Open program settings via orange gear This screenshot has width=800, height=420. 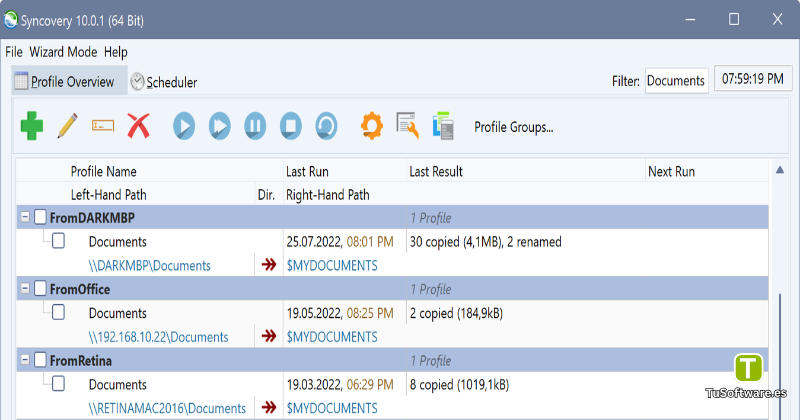click(x=372, y=126)
